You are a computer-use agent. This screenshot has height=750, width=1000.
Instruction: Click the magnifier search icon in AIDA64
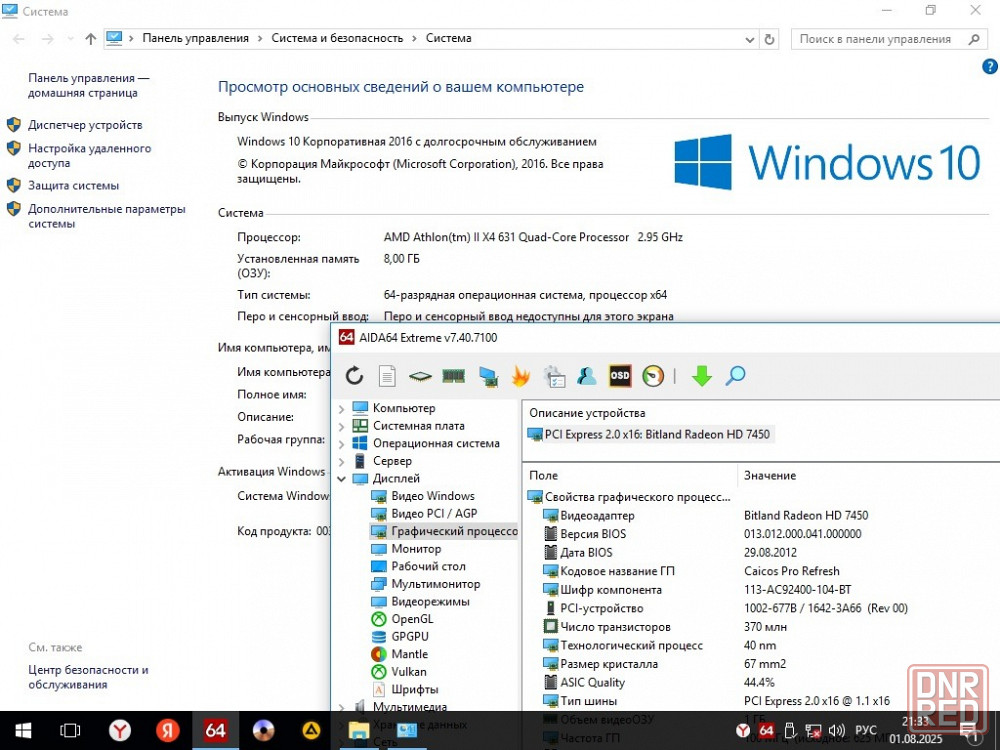click(x=735, y=375)
